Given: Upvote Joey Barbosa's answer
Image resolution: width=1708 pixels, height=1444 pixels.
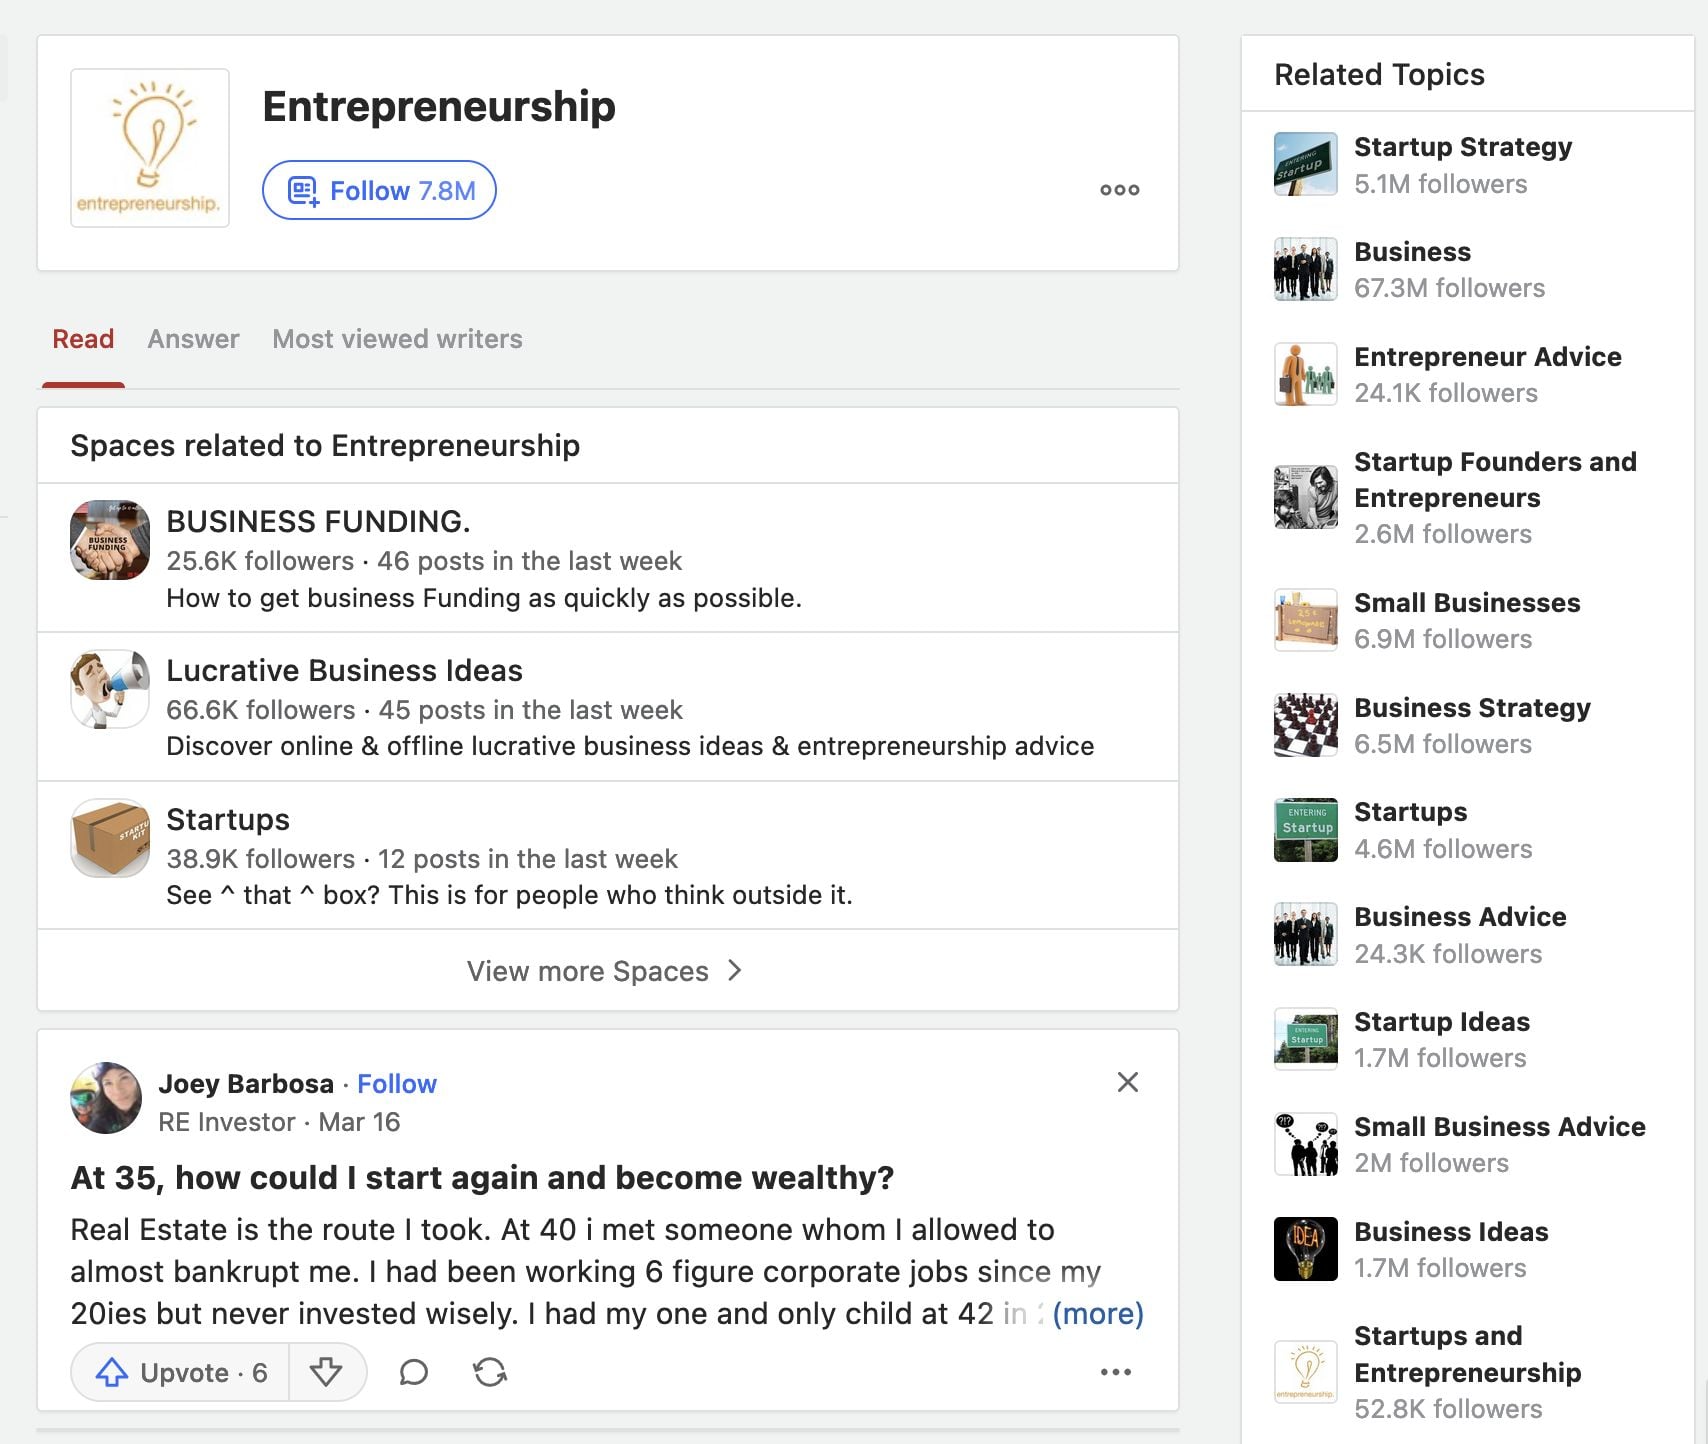Looking at the screenshot, I should click(178, 1372).
